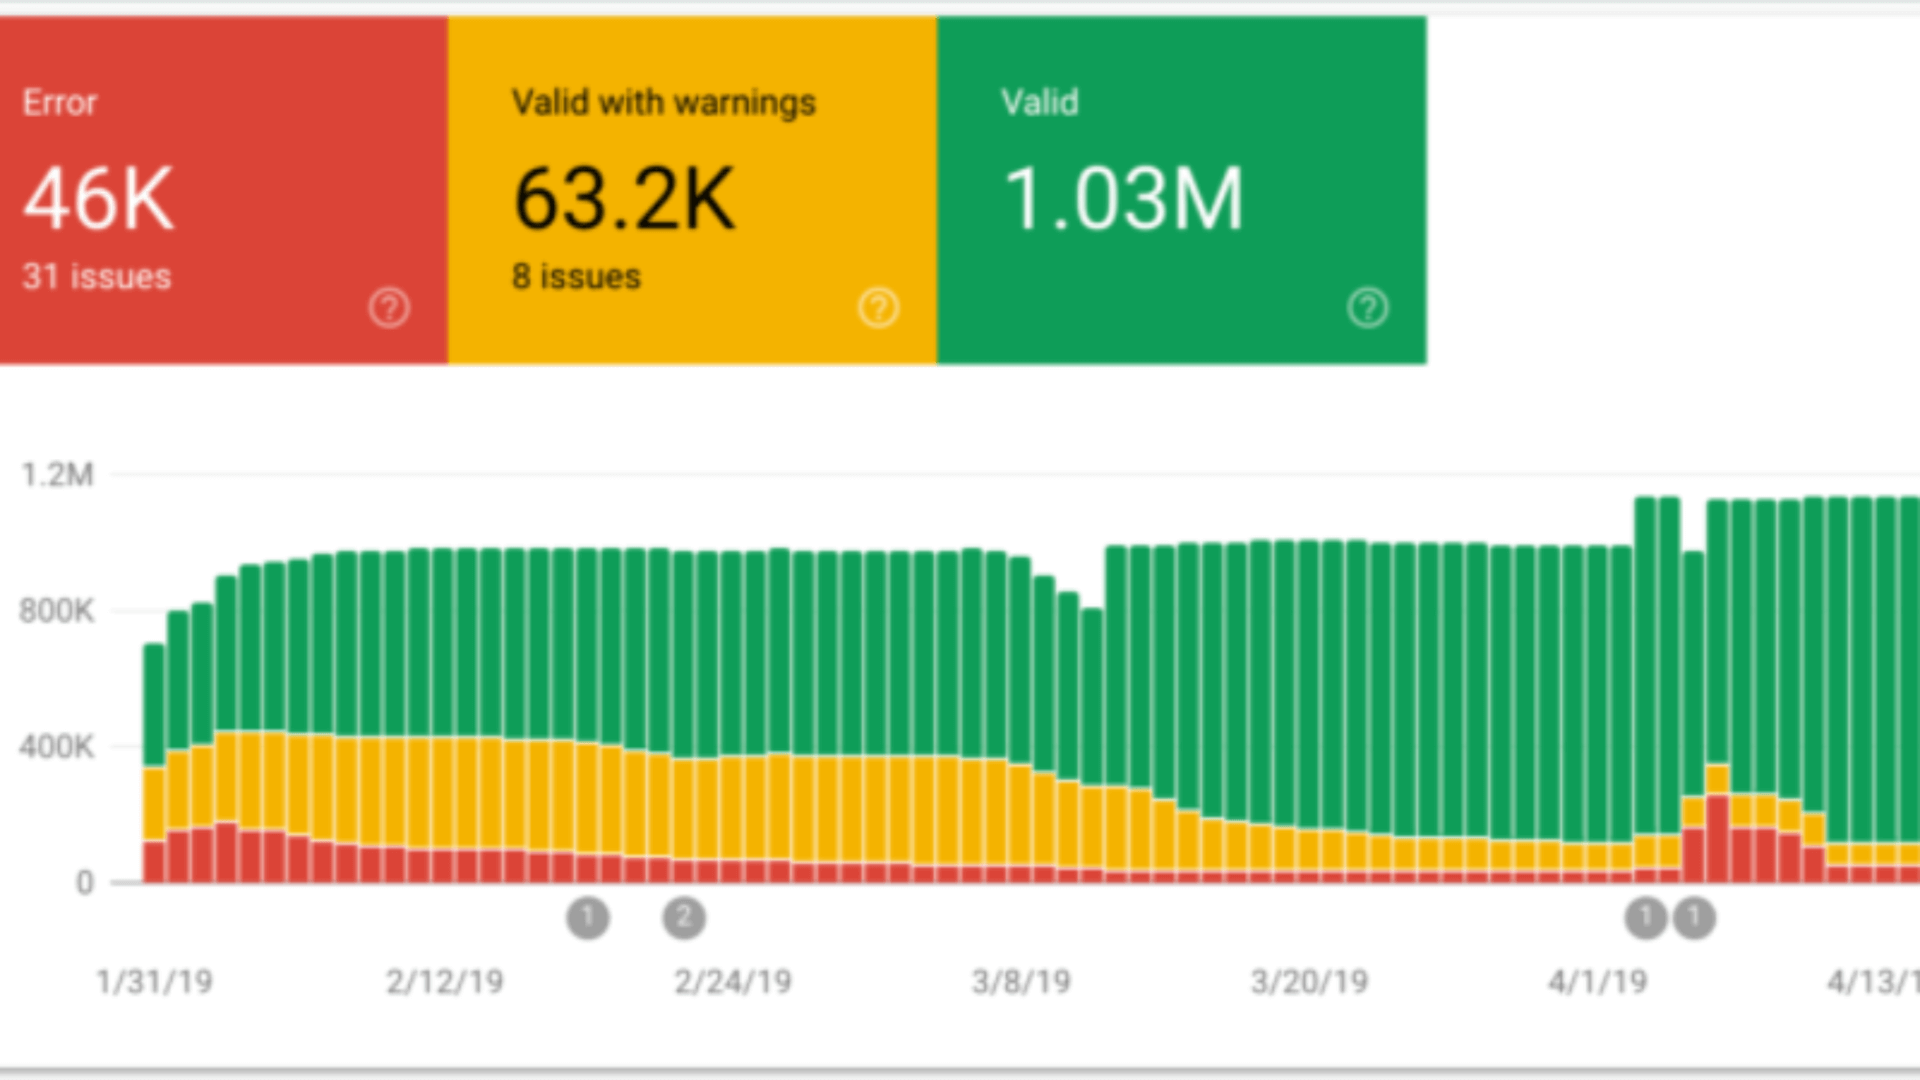The height and width of the screenshot is (1080, 1920).
Task: Open the 31 issues list under Error
Action: [96, 277]
